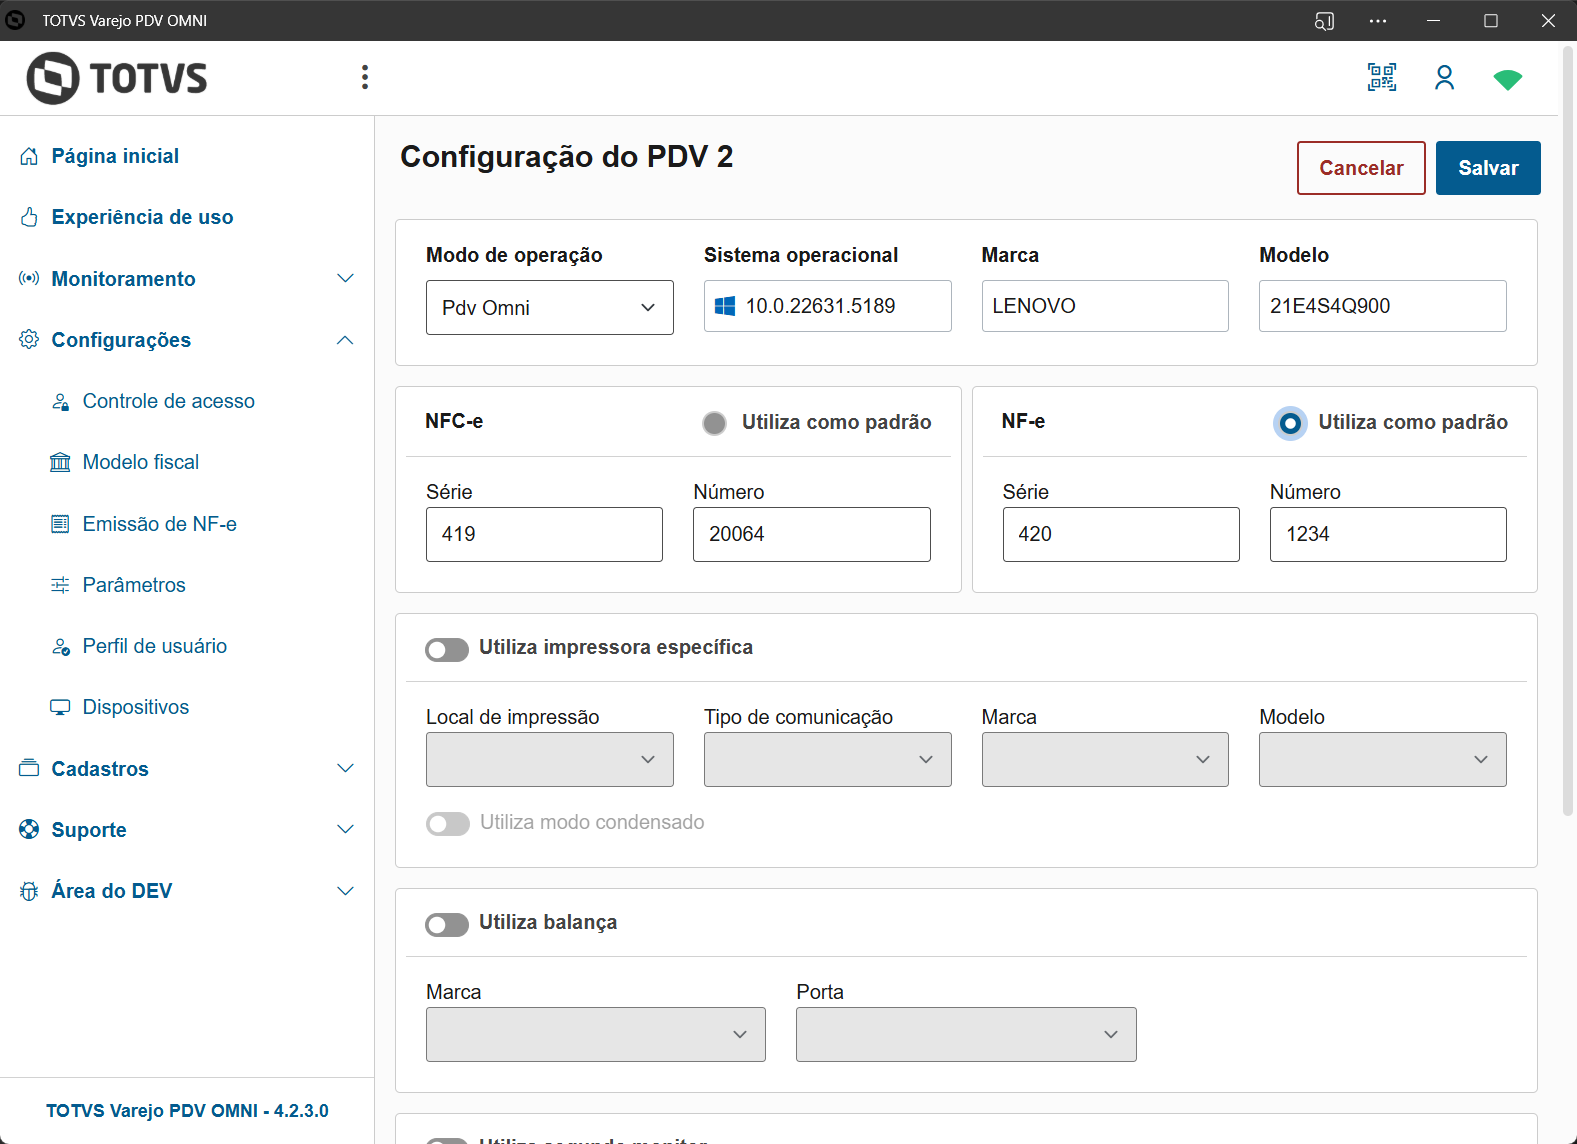
Task: Select NFC-e Utiliza como padrão radio
Action: tap(714, 423)
